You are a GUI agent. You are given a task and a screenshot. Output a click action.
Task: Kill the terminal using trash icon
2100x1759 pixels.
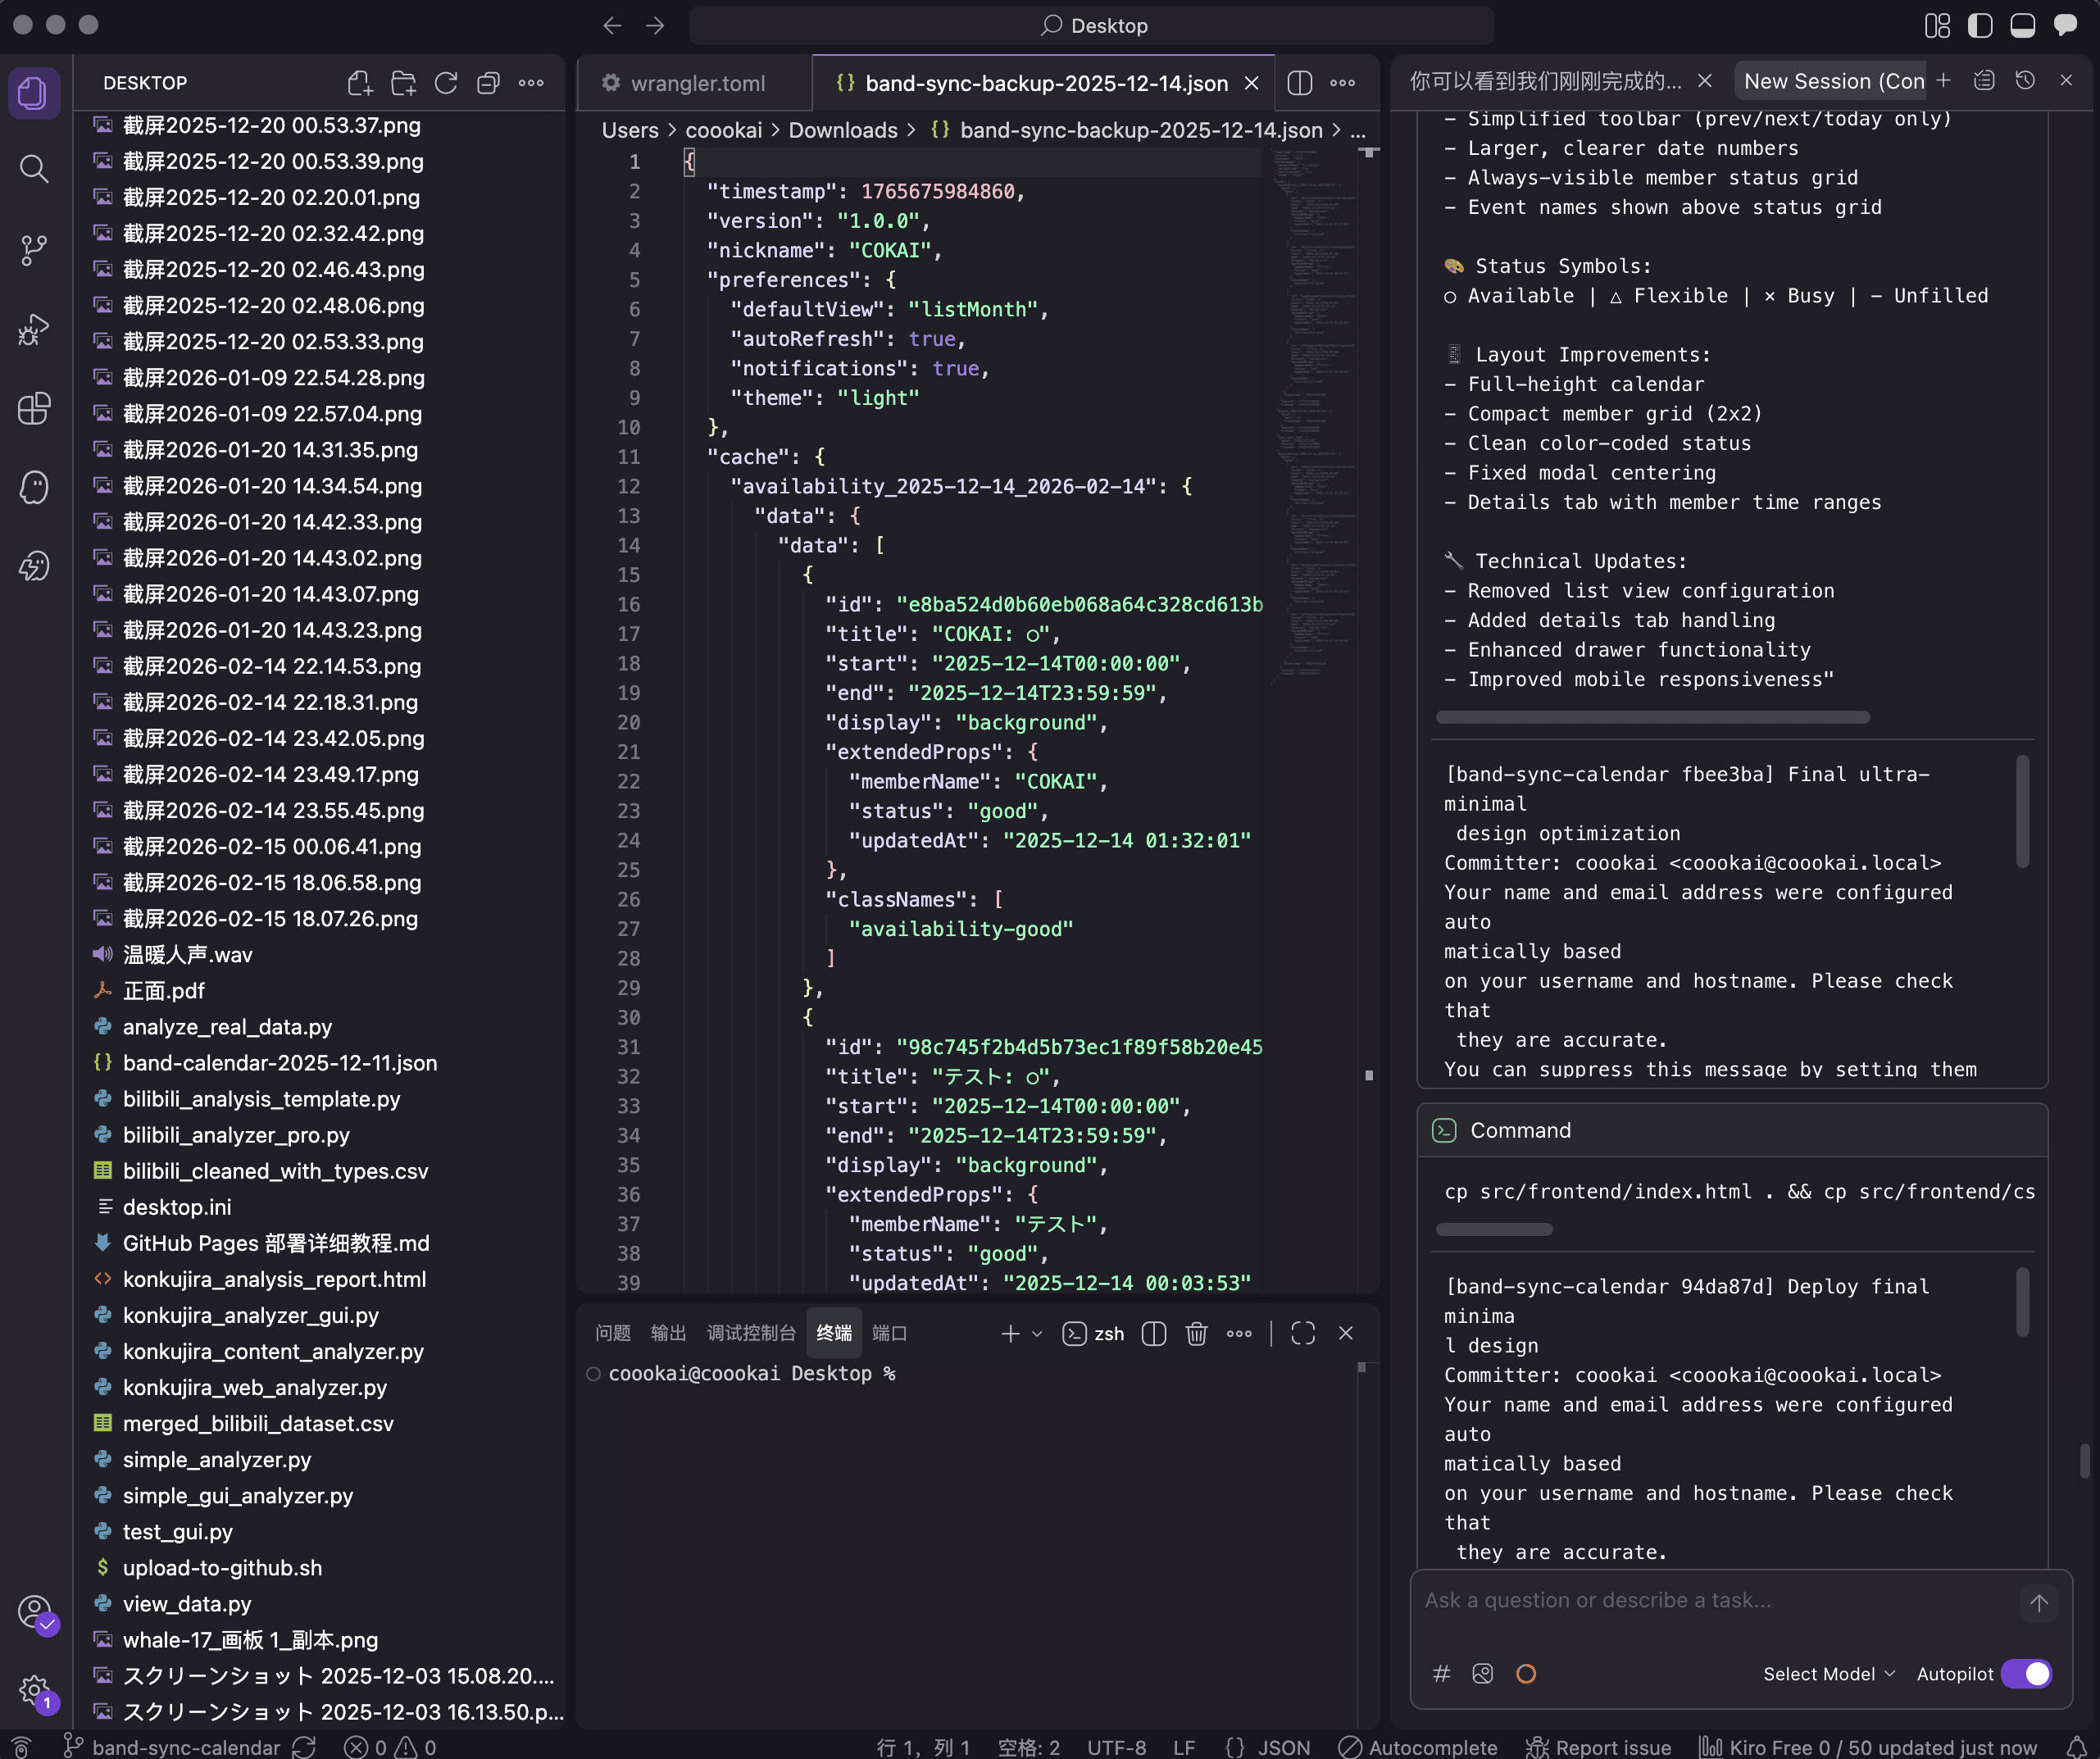coord(1196,1333)
